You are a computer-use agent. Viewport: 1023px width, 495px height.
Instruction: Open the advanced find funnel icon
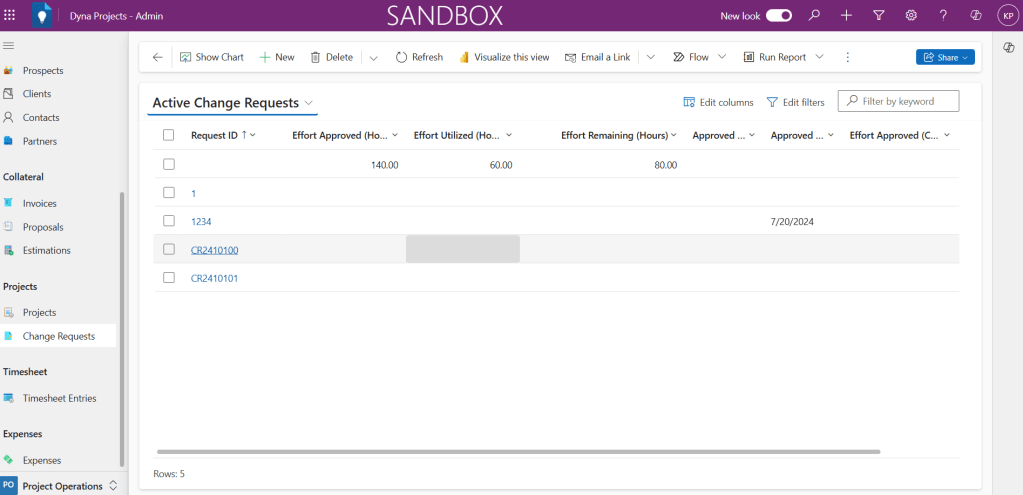click(878, 16)
